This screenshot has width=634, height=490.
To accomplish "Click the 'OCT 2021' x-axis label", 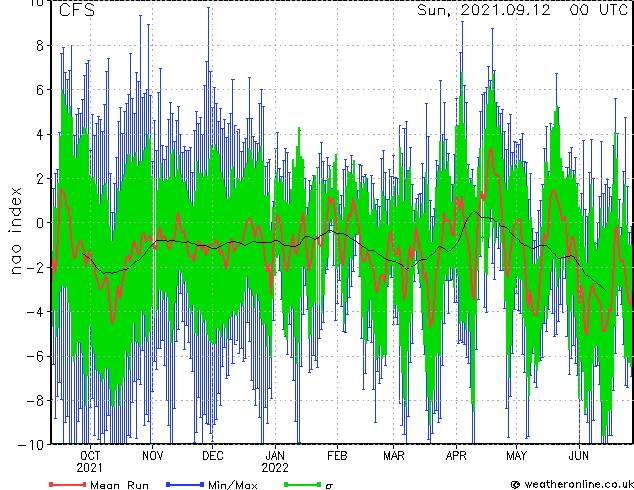I will [89, 462].
